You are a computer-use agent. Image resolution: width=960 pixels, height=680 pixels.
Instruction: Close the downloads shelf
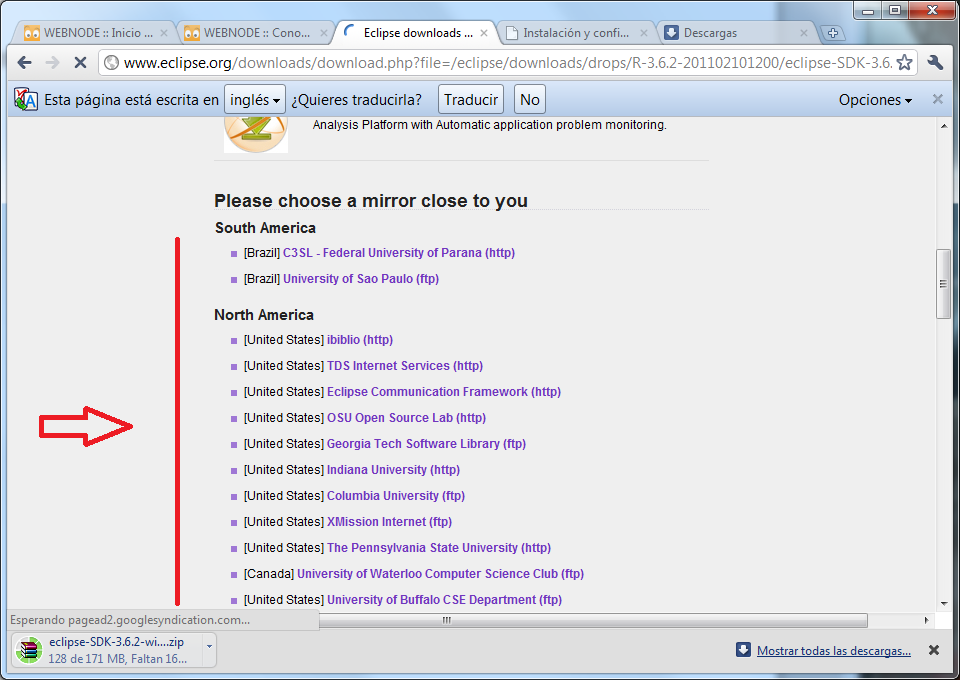[x=934, y=650]
